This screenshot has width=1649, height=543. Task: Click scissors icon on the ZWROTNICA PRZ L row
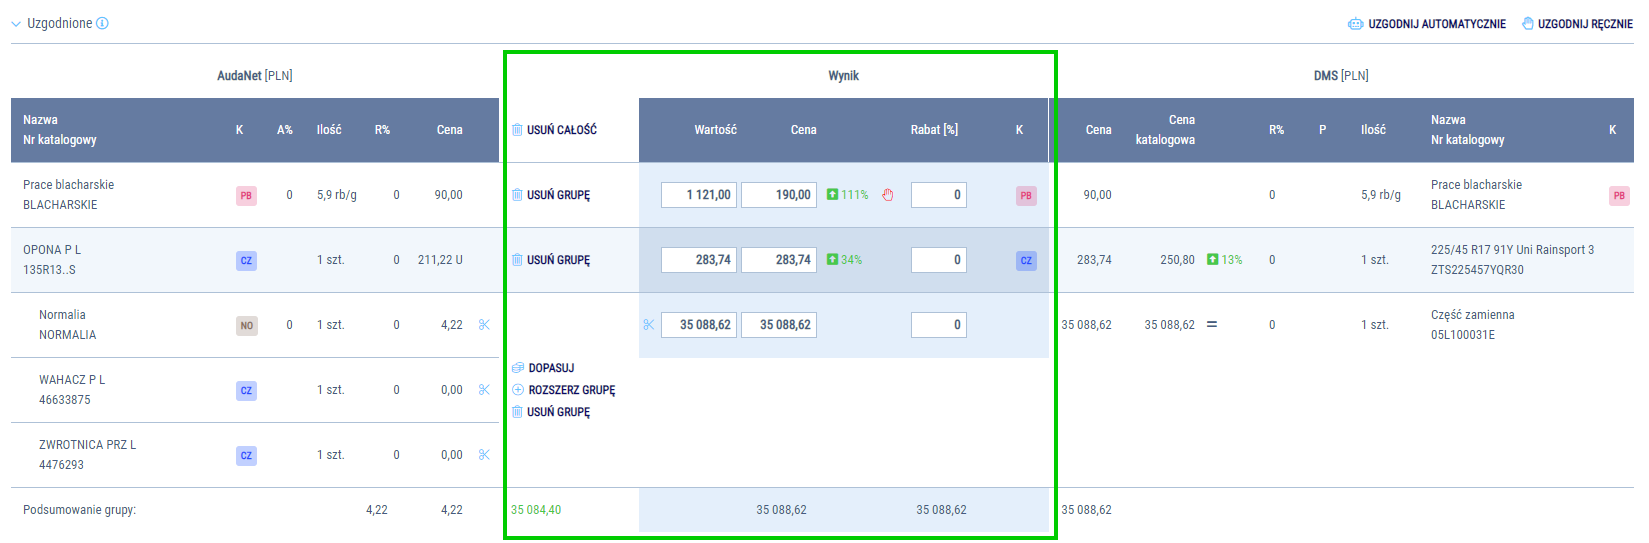pos(484,455)
